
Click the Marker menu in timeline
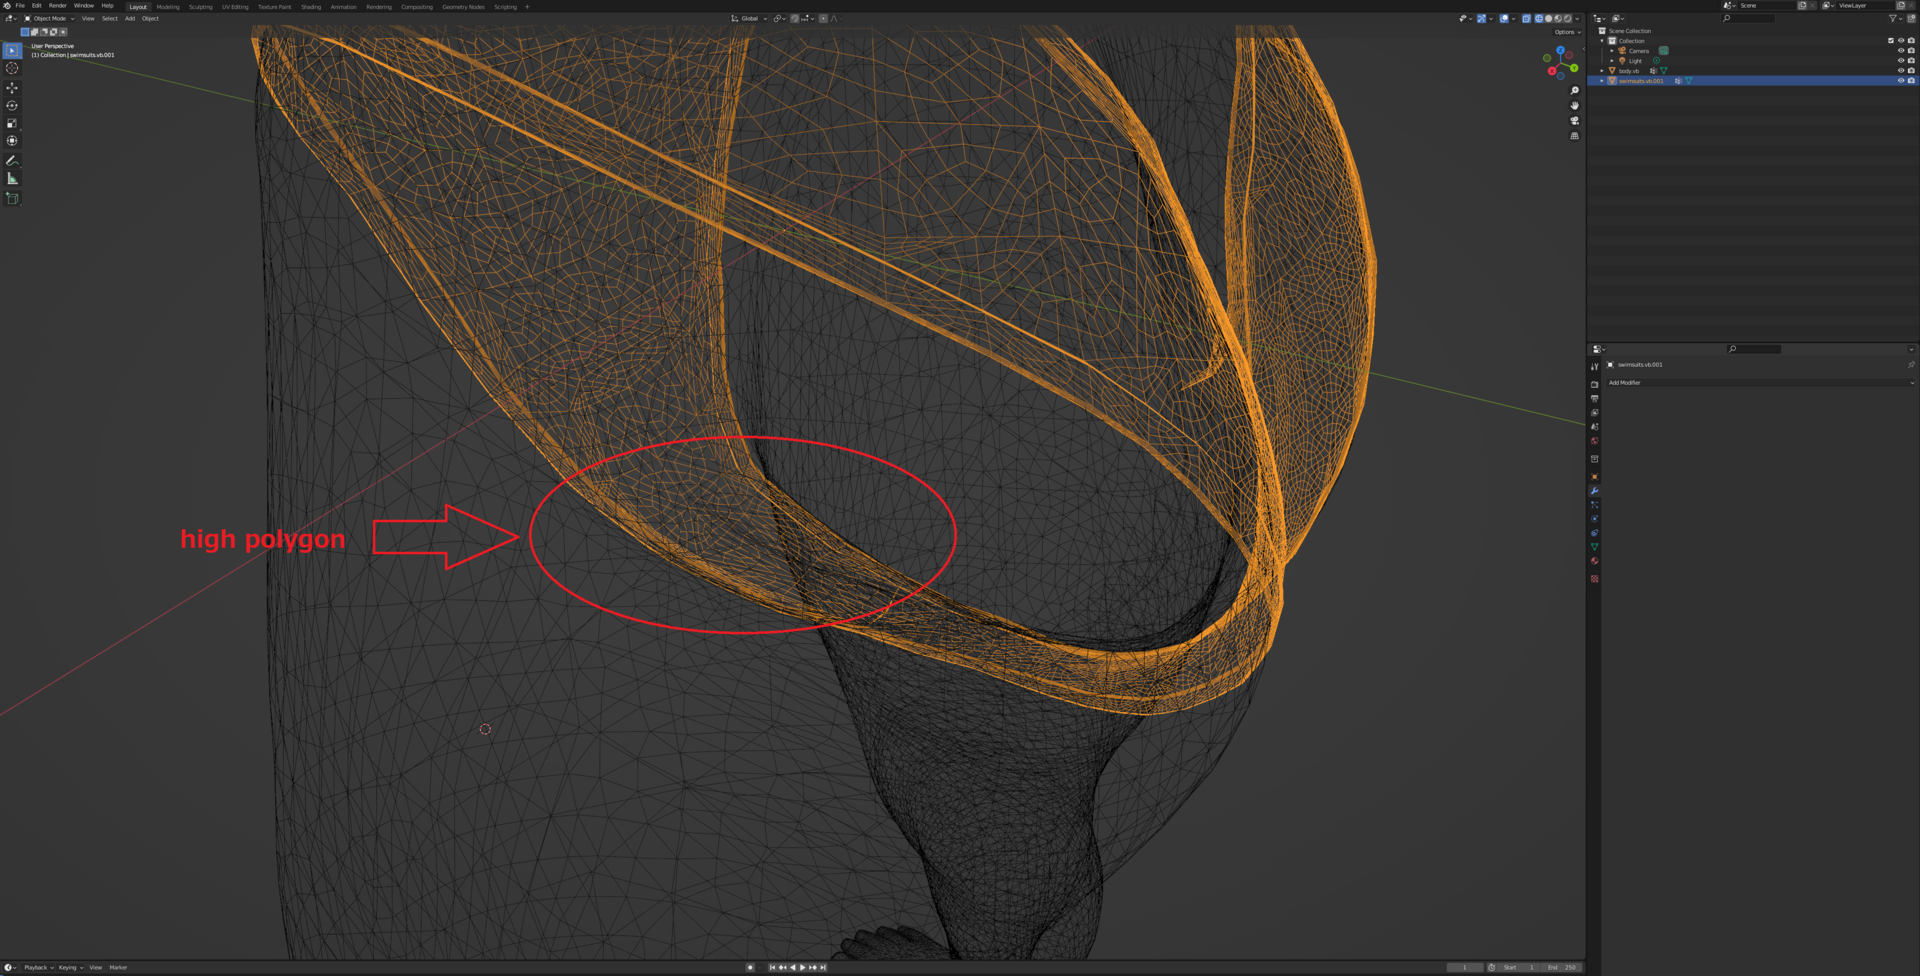click(118, 968)
